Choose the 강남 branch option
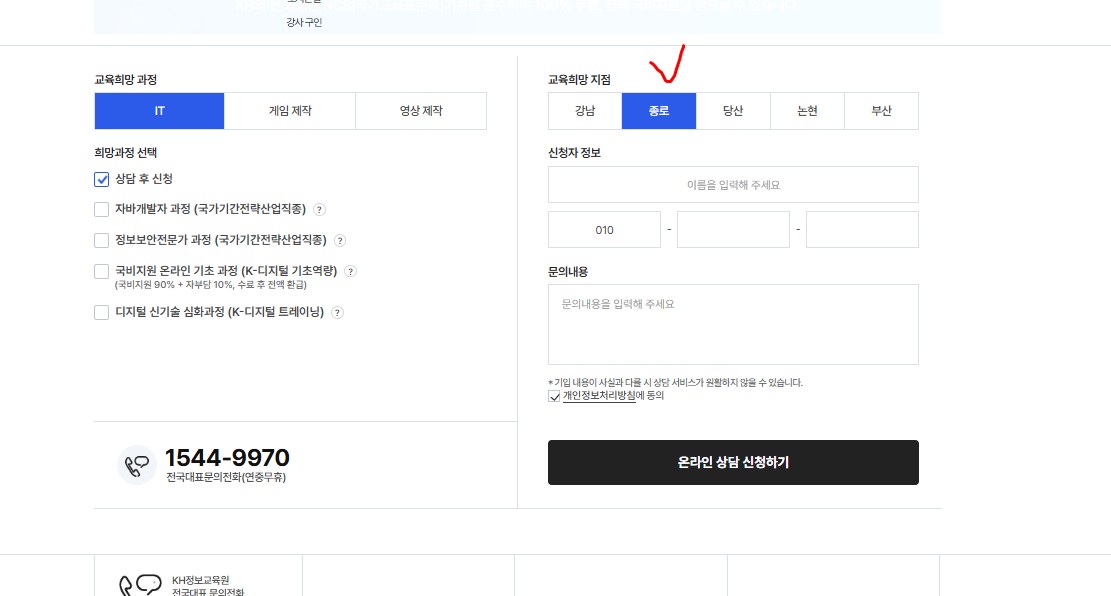 click(585, 111)
